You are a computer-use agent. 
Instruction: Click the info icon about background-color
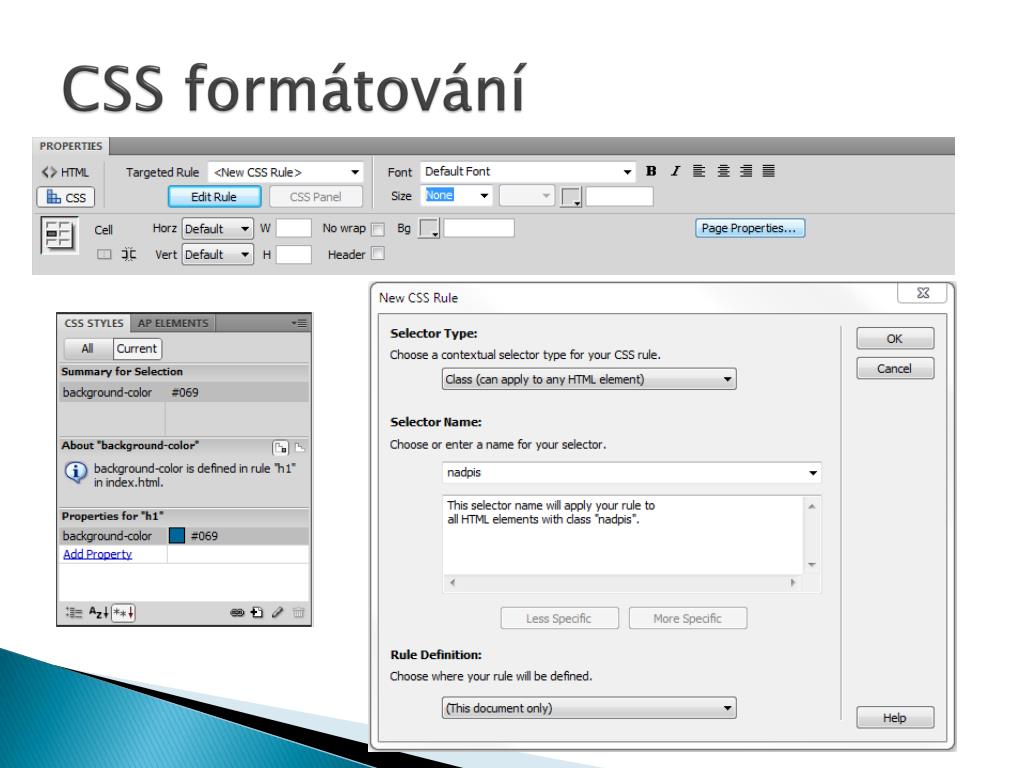pyautogui.click(x=76, y=472)
